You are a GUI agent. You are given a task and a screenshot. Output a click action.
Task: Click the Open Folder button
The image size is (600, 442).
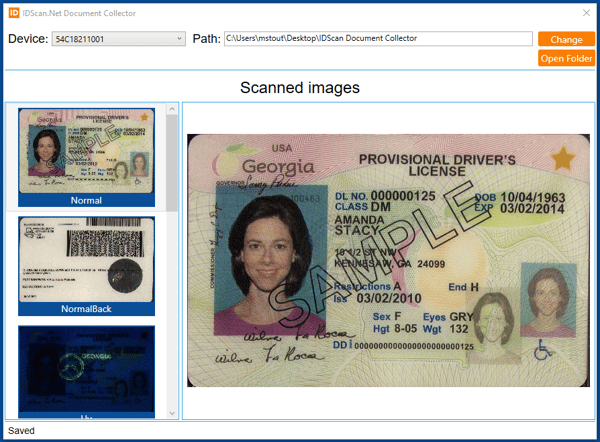tap(566, 58)
